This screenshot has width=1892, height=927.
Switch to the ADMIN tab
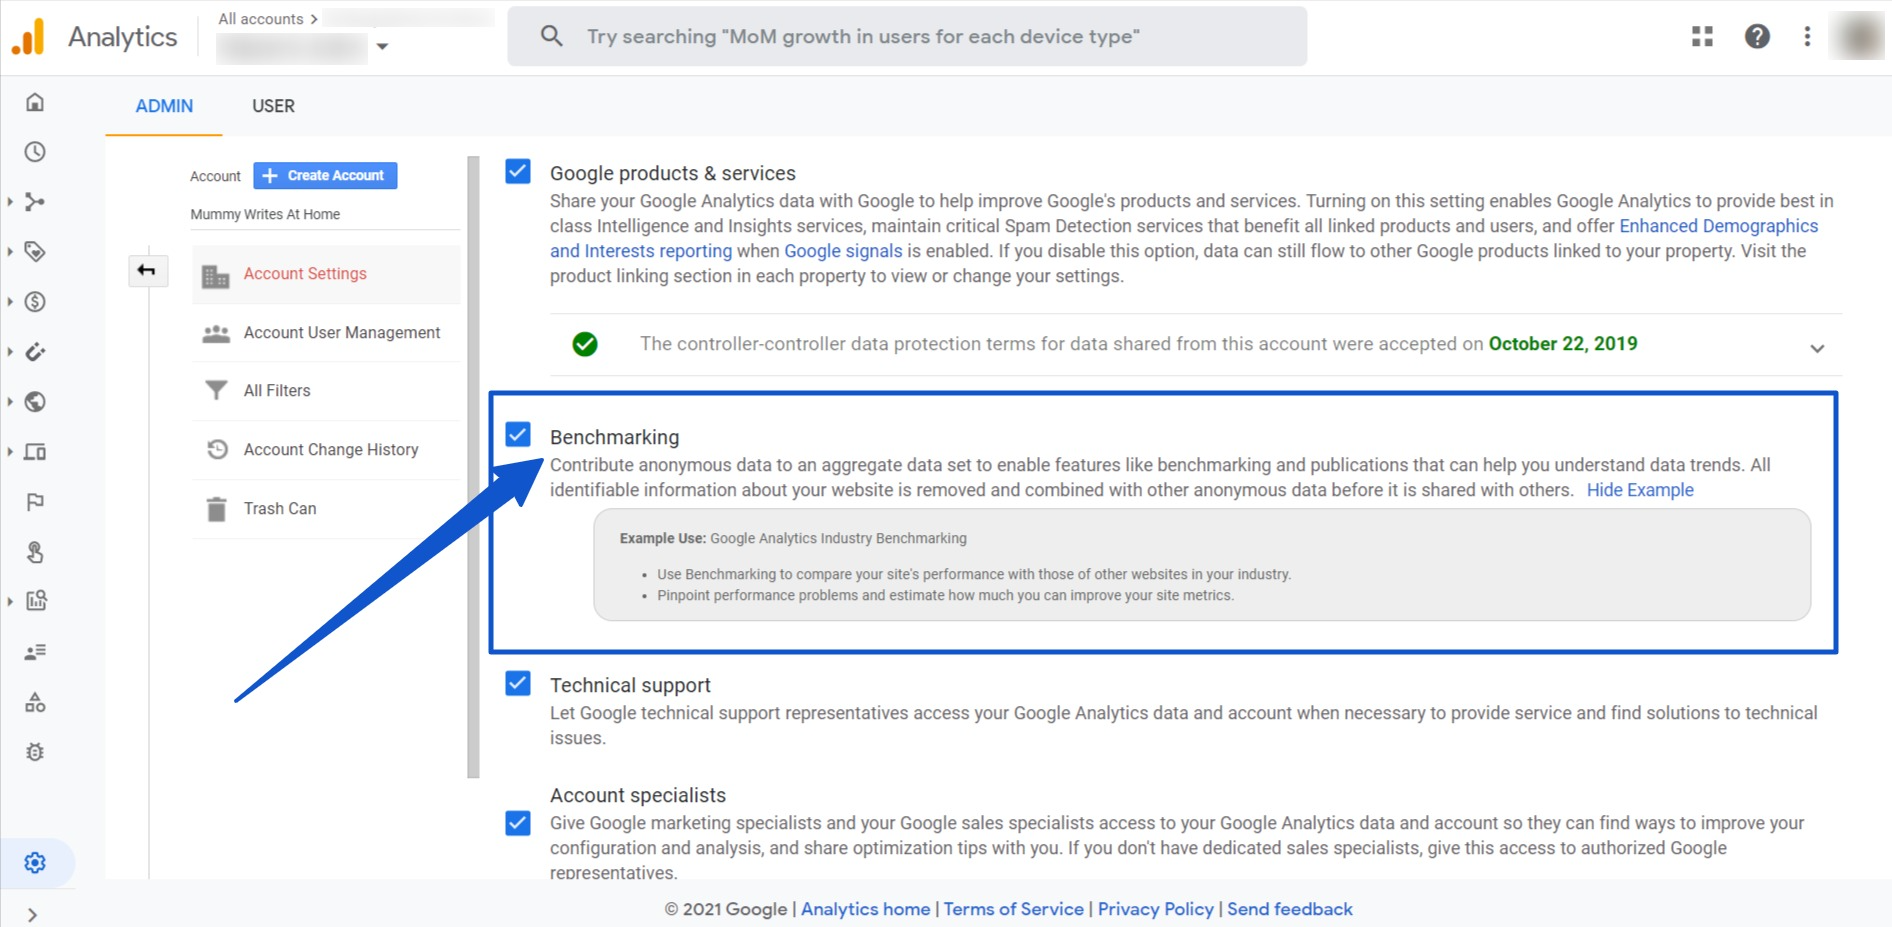point(164,106)
